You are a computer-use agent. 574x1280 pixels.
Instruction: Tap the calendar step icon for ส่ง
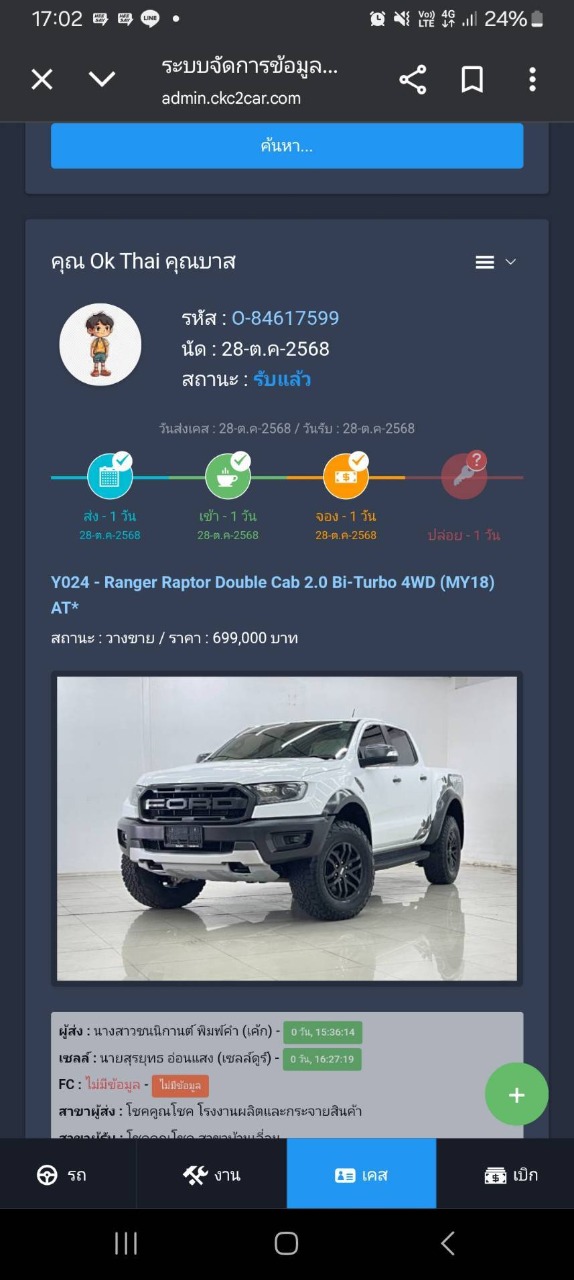point(110,476)
